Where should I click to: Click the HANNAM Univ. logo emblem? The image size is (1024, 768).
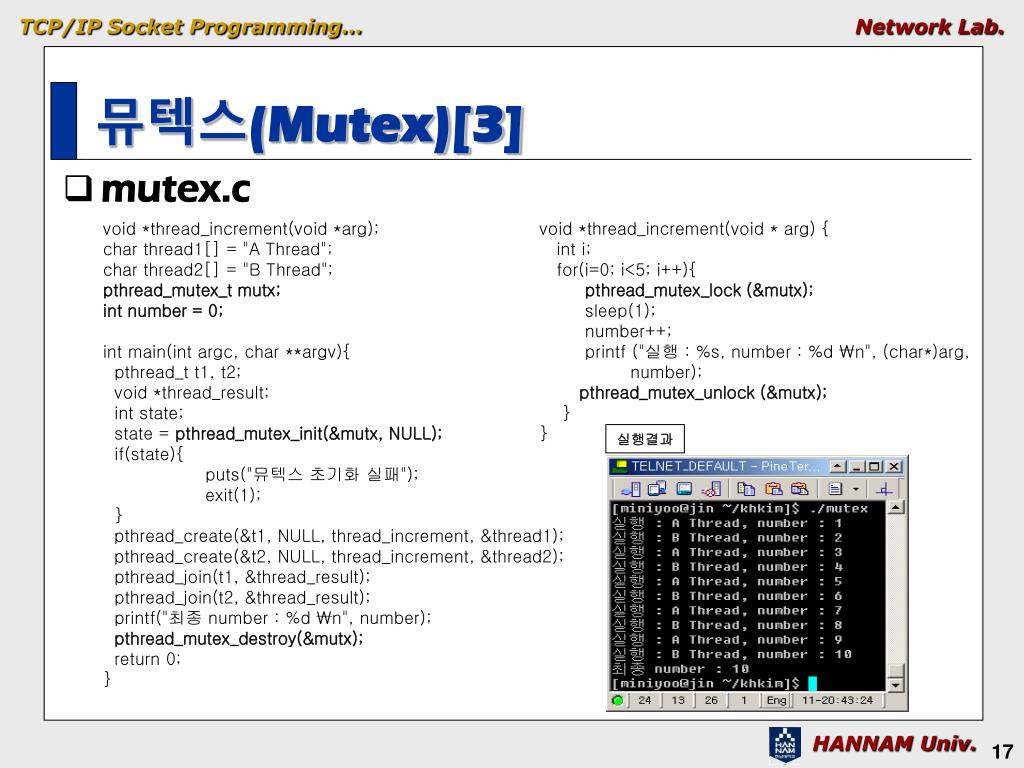[x=784, y=744]
